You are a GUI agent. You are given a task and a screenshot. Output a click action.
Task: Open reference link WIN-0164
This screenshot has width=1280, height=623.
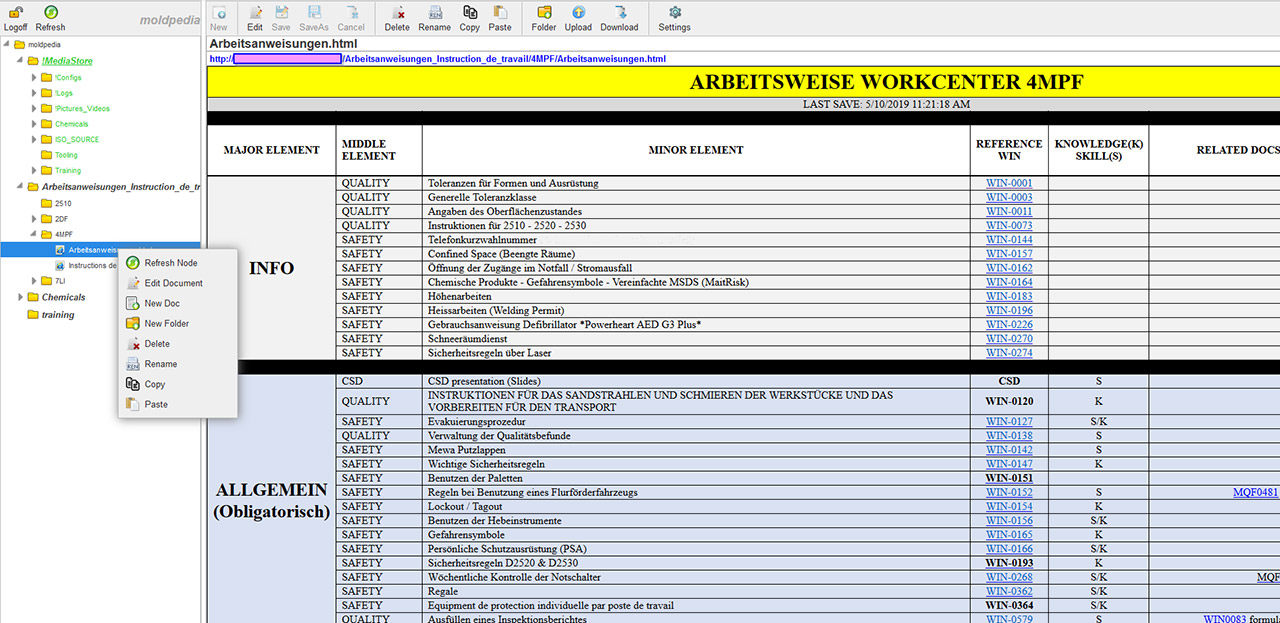(1009, 282)
